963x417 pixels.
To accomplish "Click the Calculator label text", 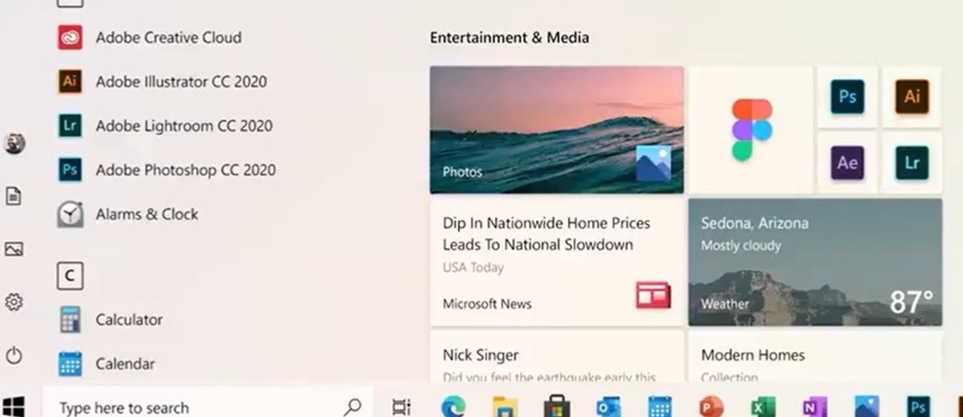I will (x=129, y=320).
